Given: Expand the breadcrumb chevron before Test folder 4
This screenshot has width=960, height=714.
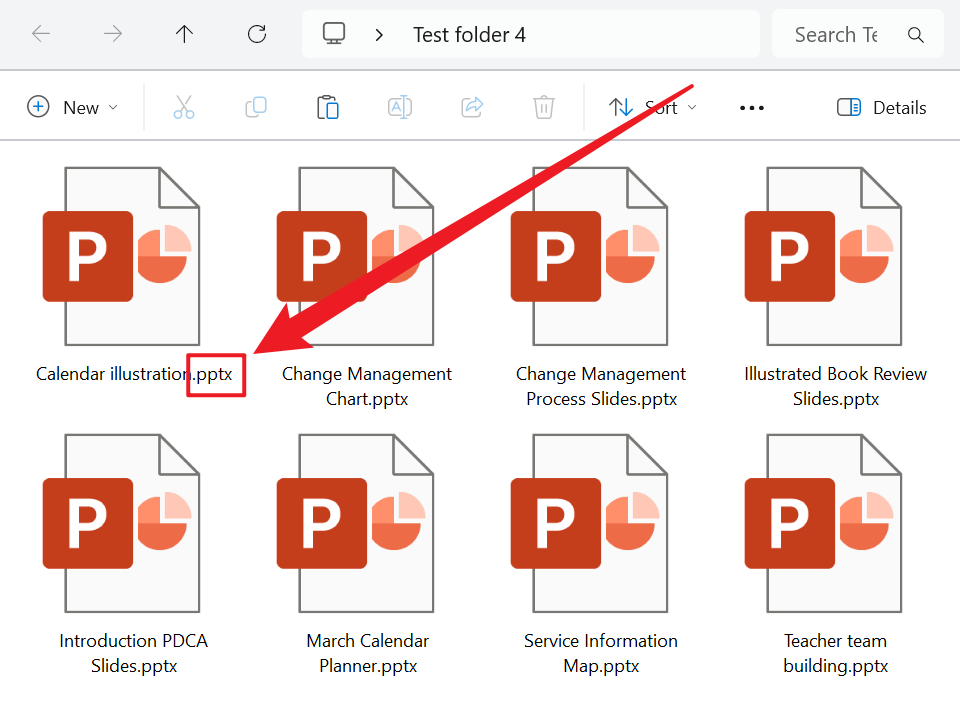Looking at the screenshot, I should [x=379, y=35].
